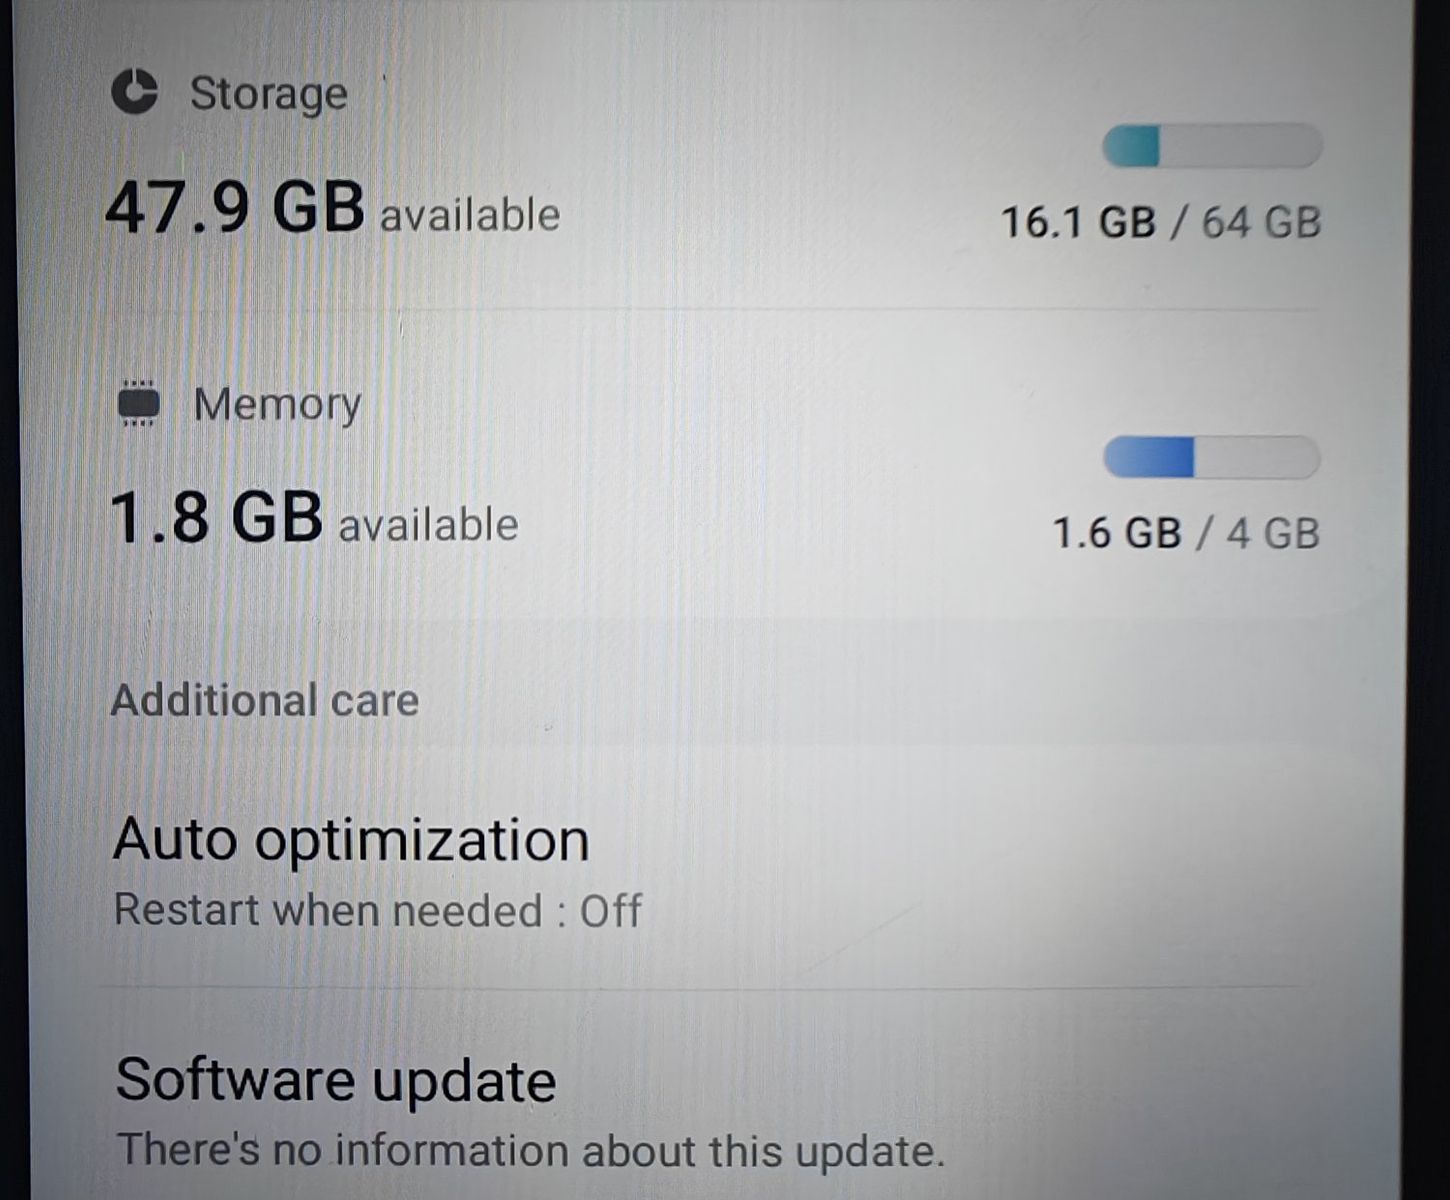Click the empty grey portion of storage bar
1450x1200 pixels.
(1241, 146)
